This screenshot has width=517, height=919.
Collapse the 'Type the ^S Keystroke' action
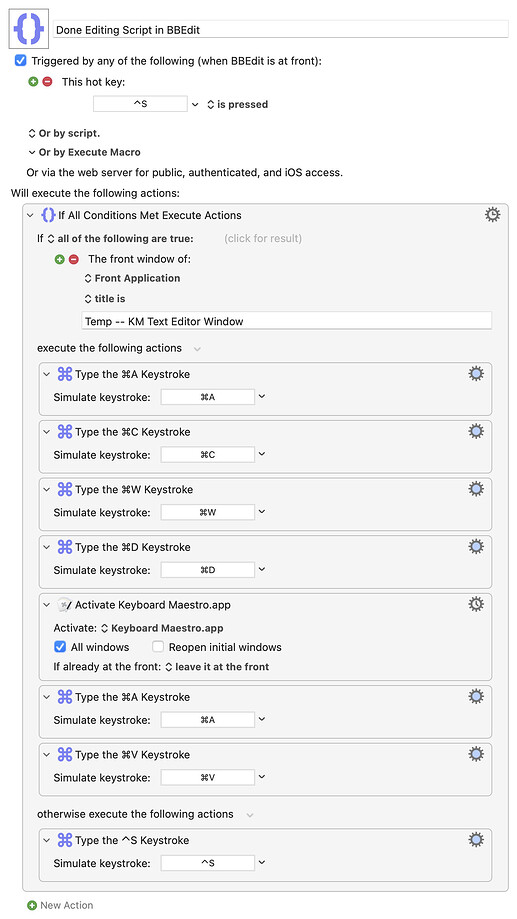click(x=47, y=840)
